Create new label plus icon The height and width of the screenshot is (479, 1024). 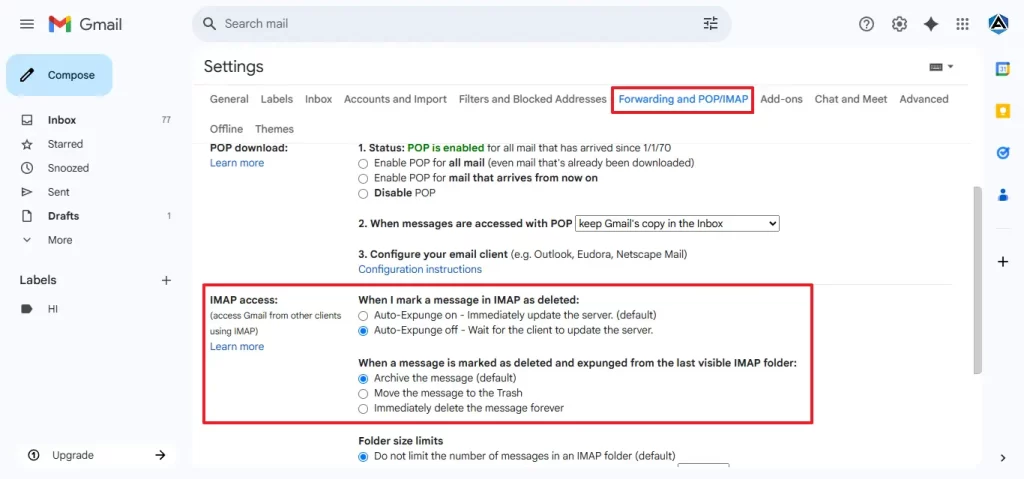pyautogui.click(x=166, y=280)
